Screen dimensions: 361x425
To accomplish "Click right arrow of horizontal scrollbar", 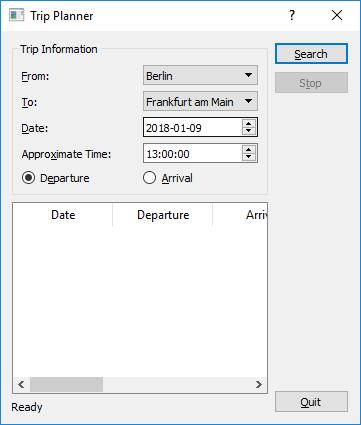I will pos(259,385).
